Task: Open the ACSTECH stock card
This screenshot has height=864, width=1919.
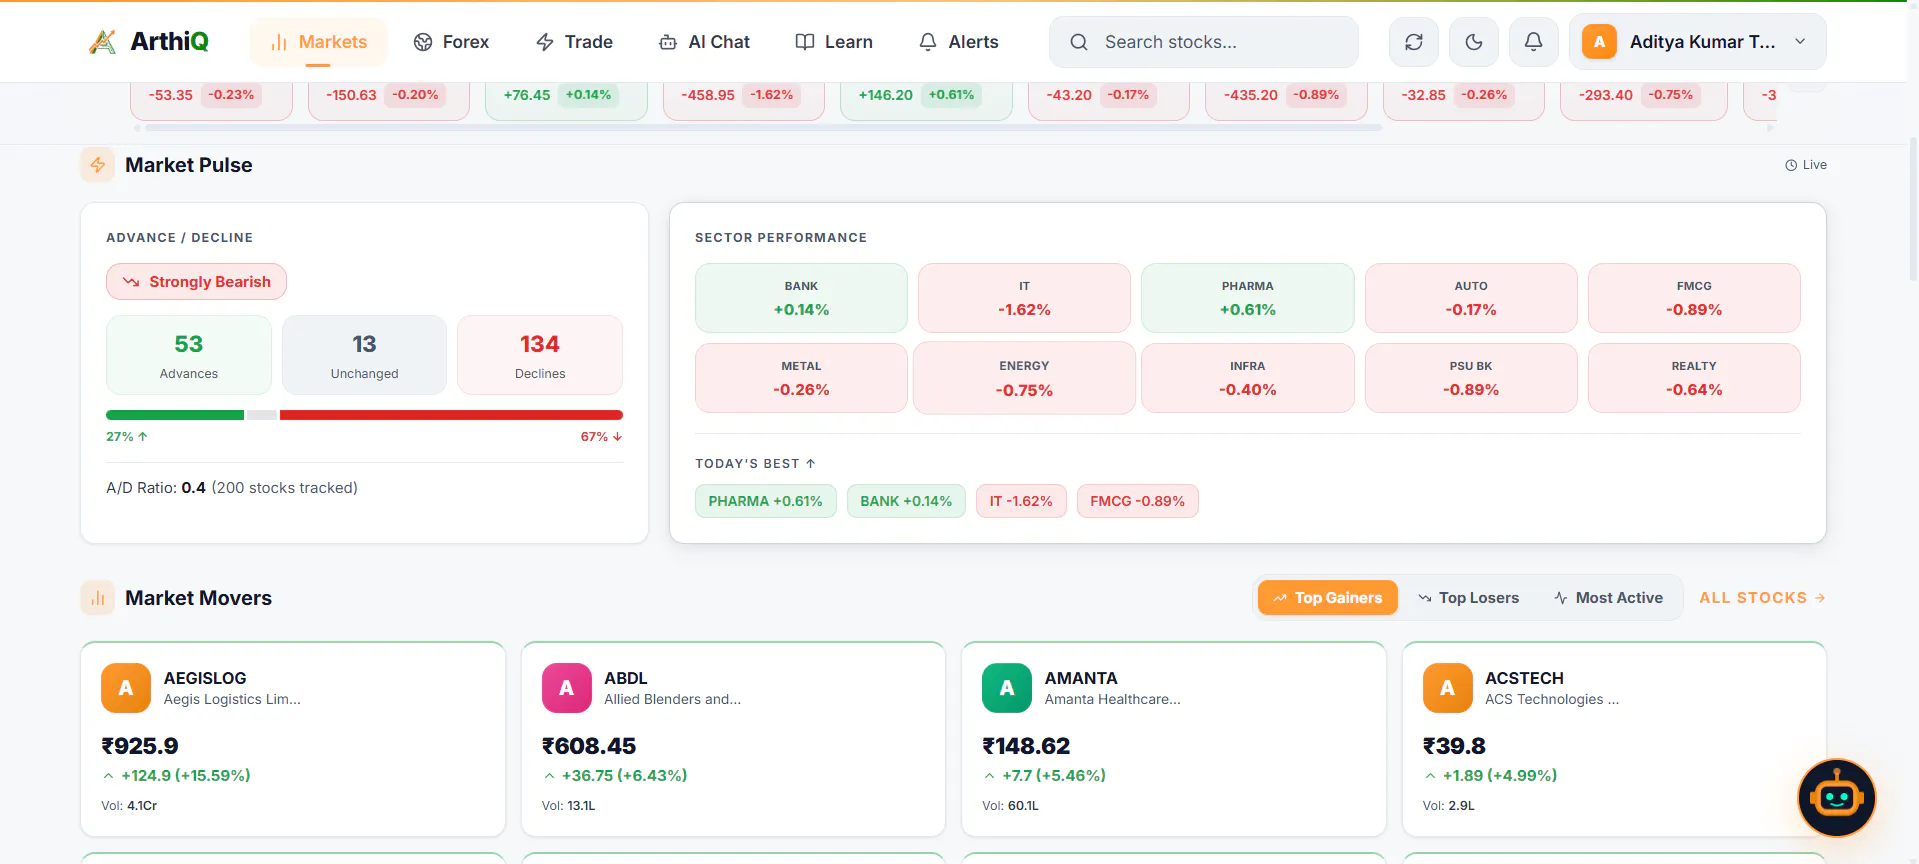Action: [x=1614, y=739]
